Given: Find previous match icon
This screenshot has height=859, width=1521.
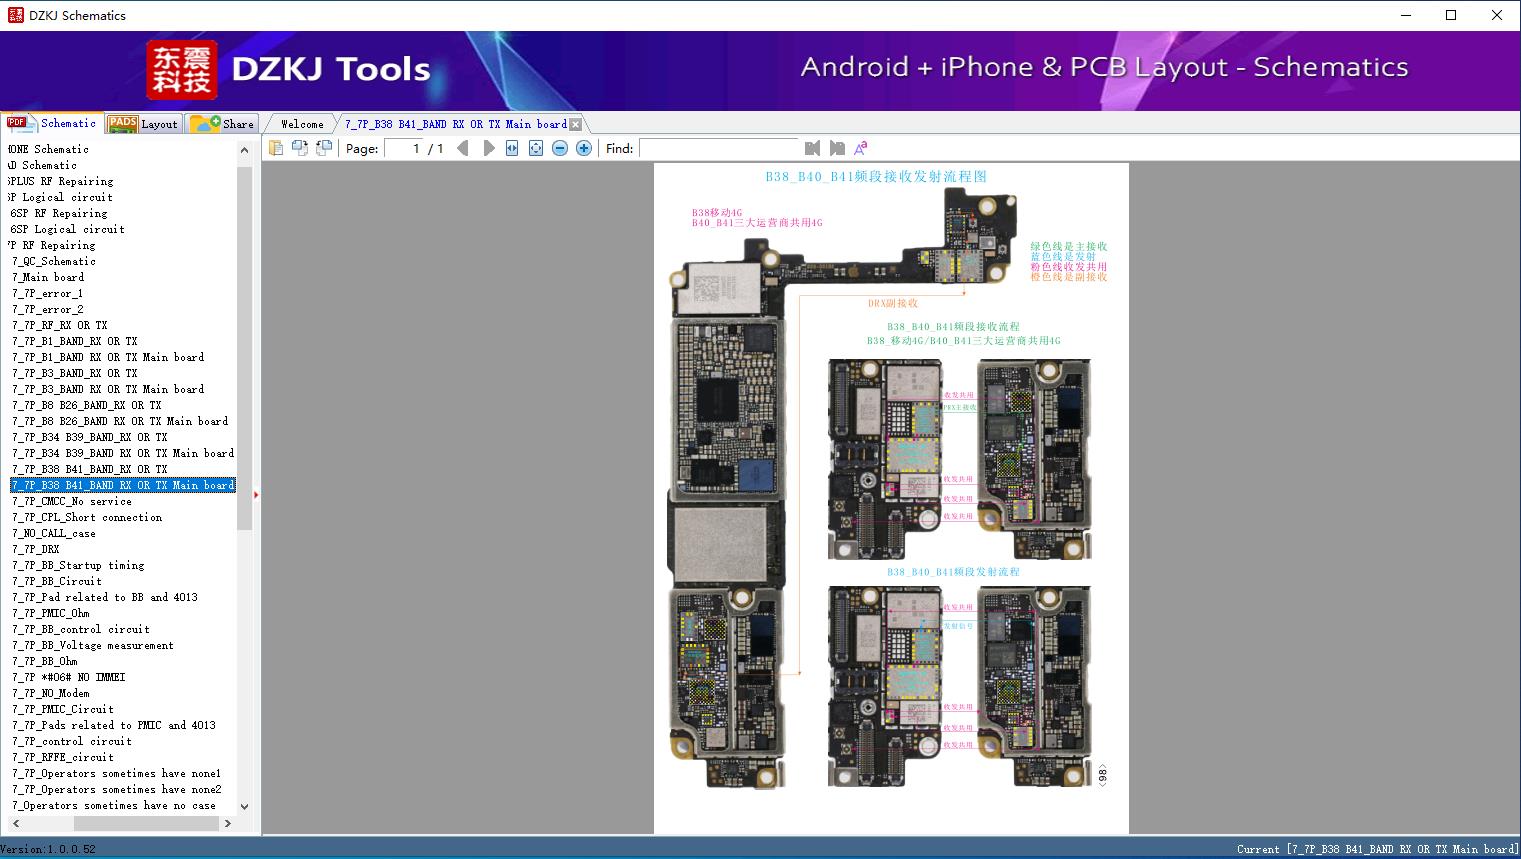Looking at the screenshot, I should click(812, 148).
